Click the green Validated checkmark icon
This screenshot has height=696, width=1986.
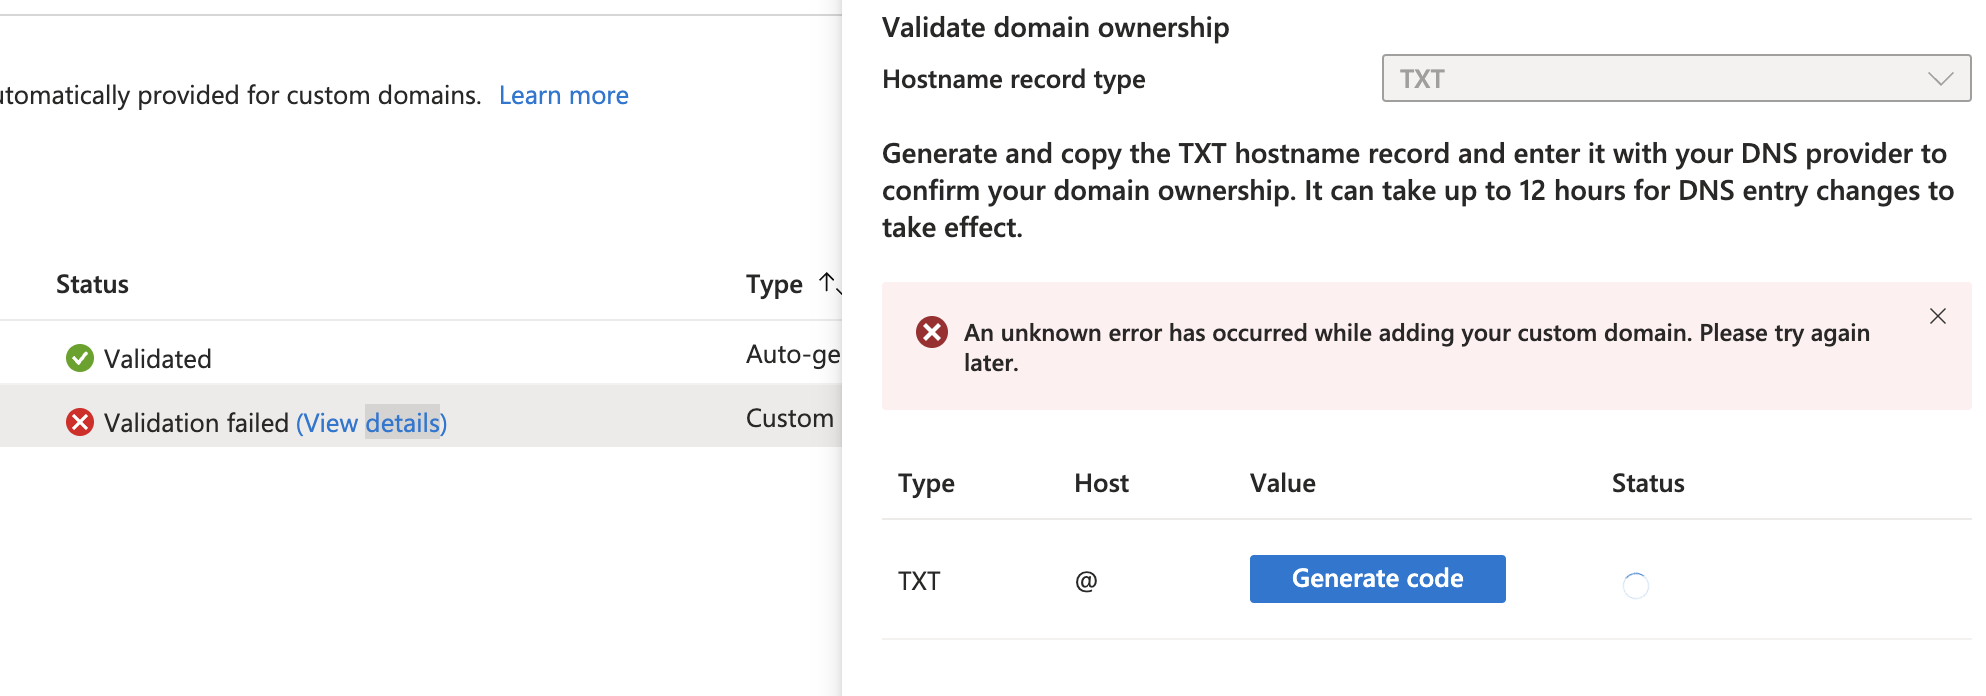[80, 358]
